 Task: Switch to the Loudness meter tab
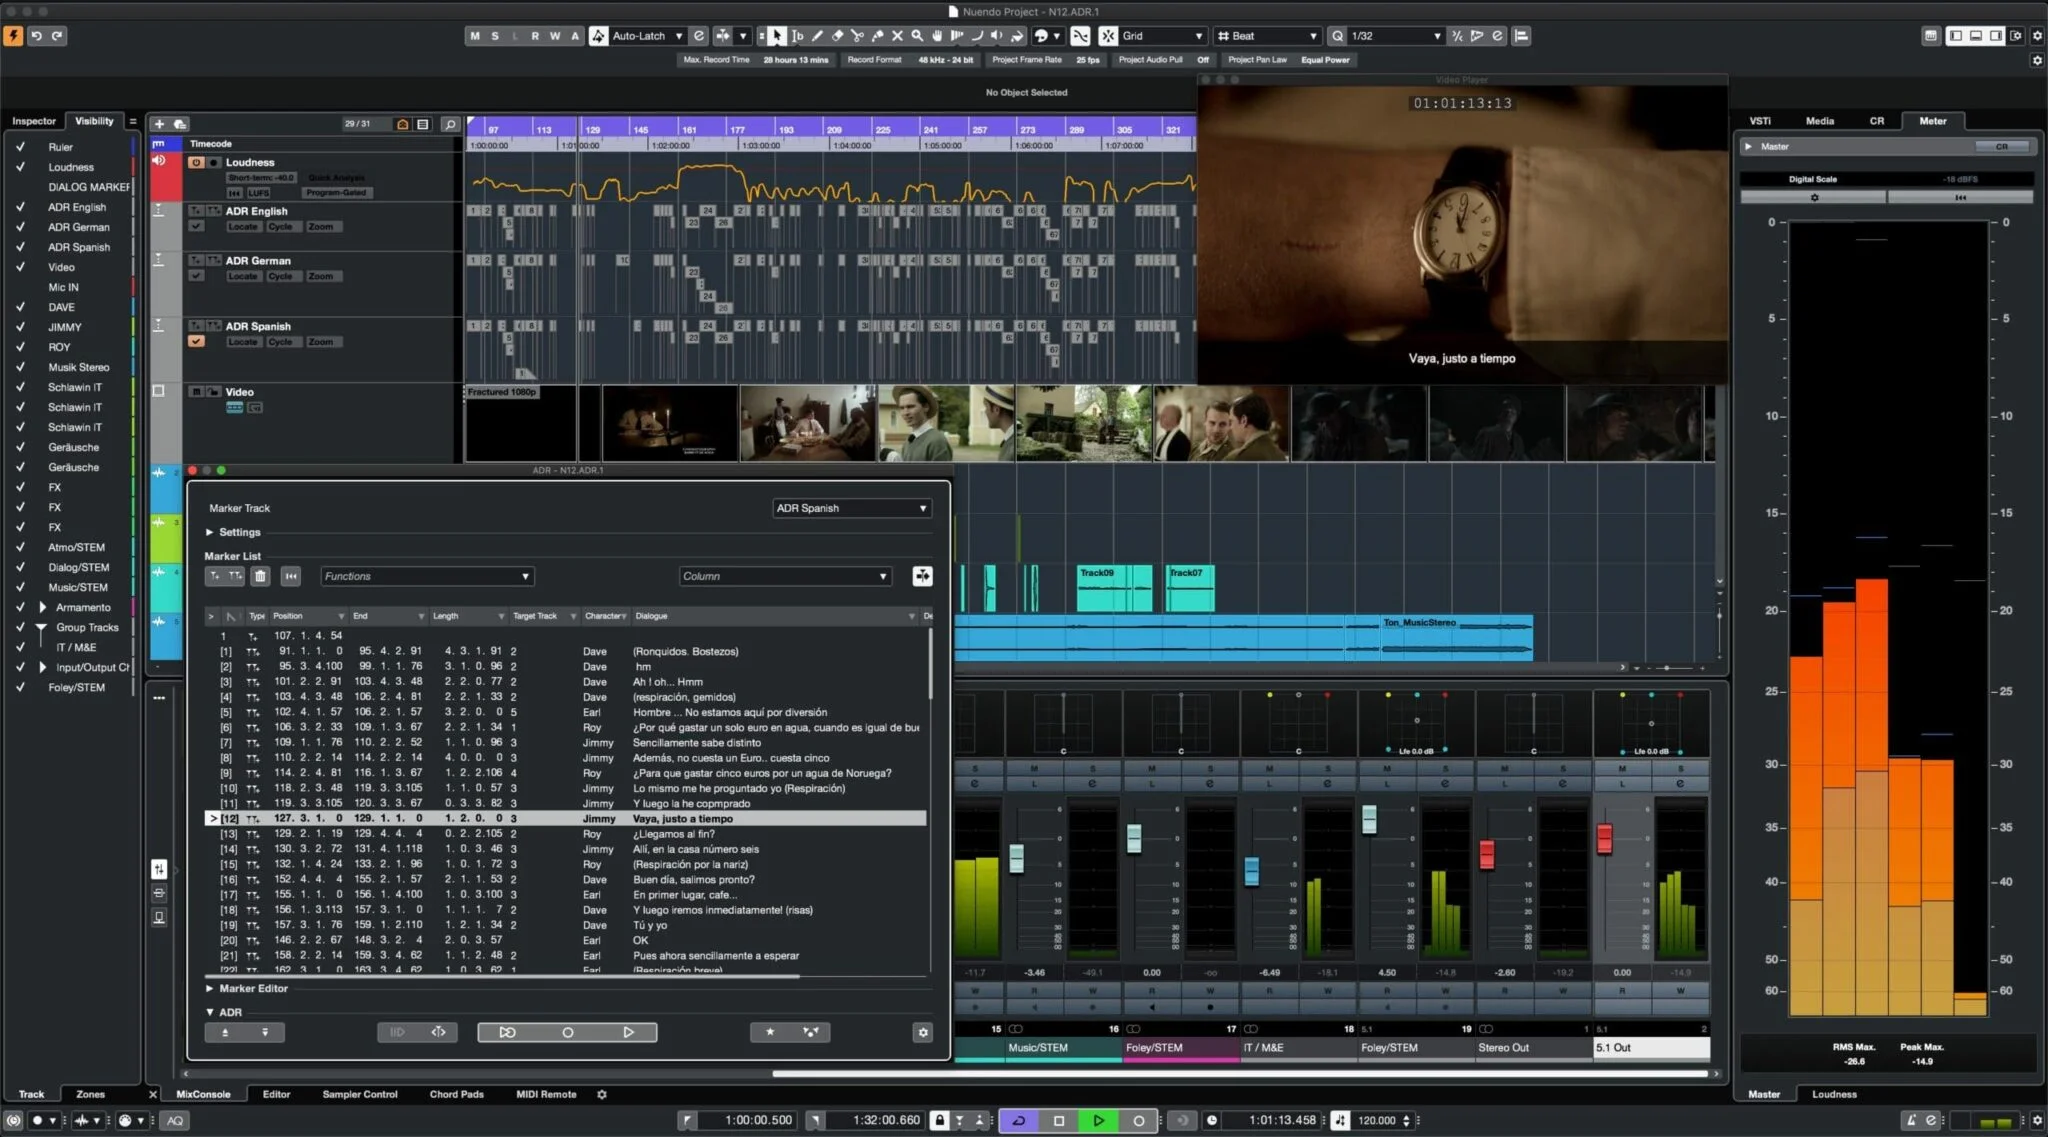coord(1833,1094)
